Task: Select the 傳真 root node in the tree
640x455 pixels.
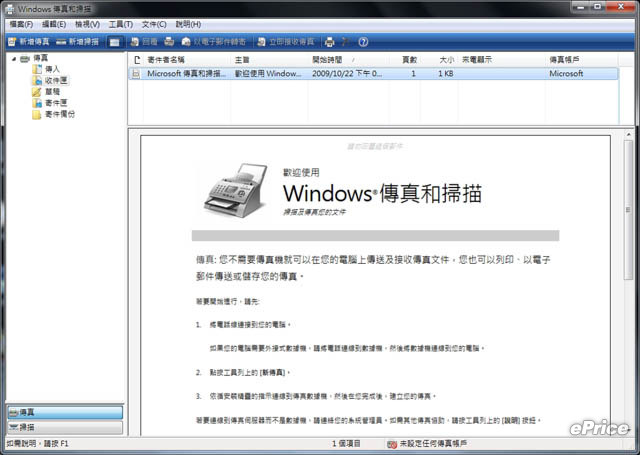Action: [x=40, y=58]
